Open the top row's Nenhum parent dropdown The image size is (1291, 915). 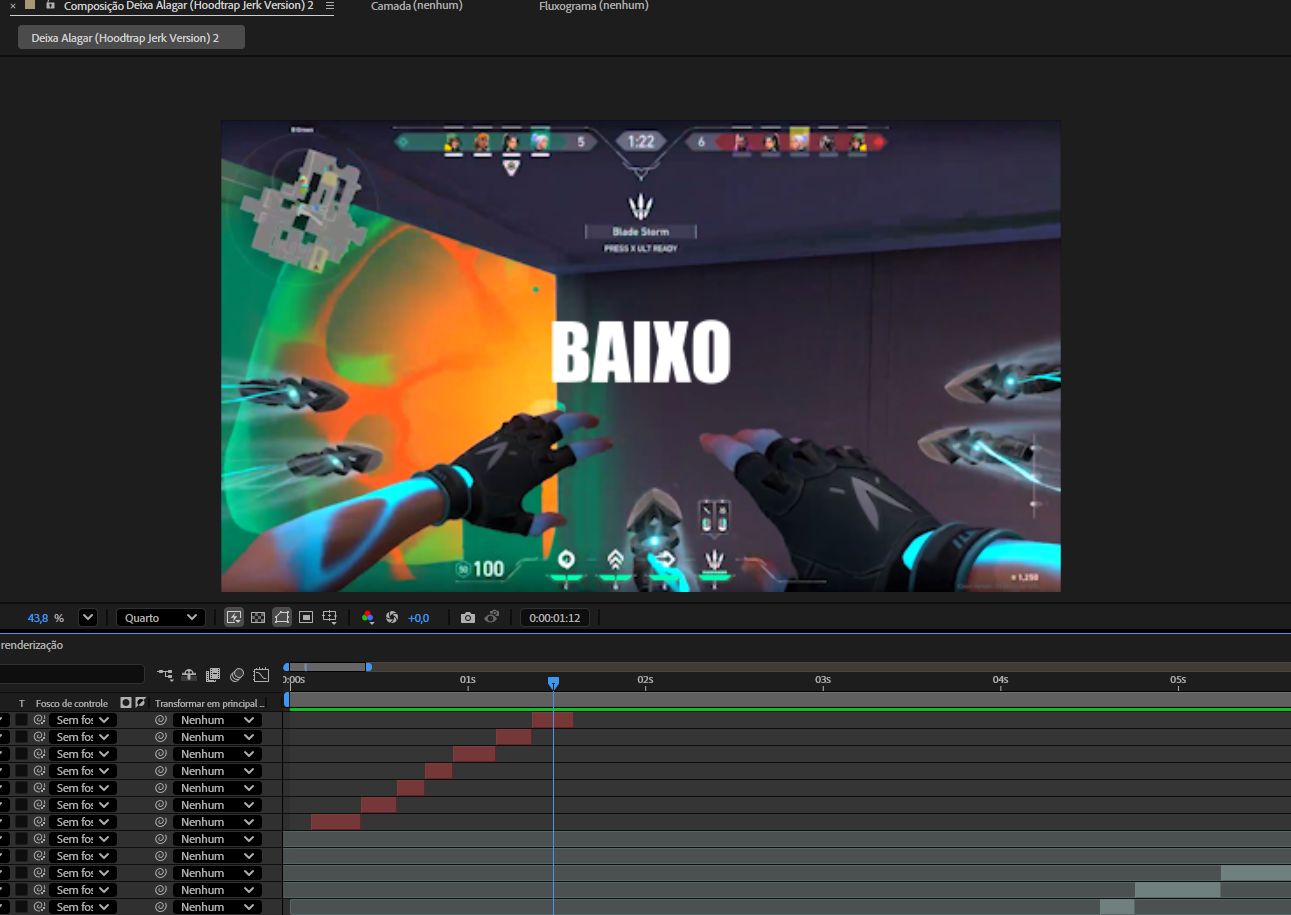217,720
